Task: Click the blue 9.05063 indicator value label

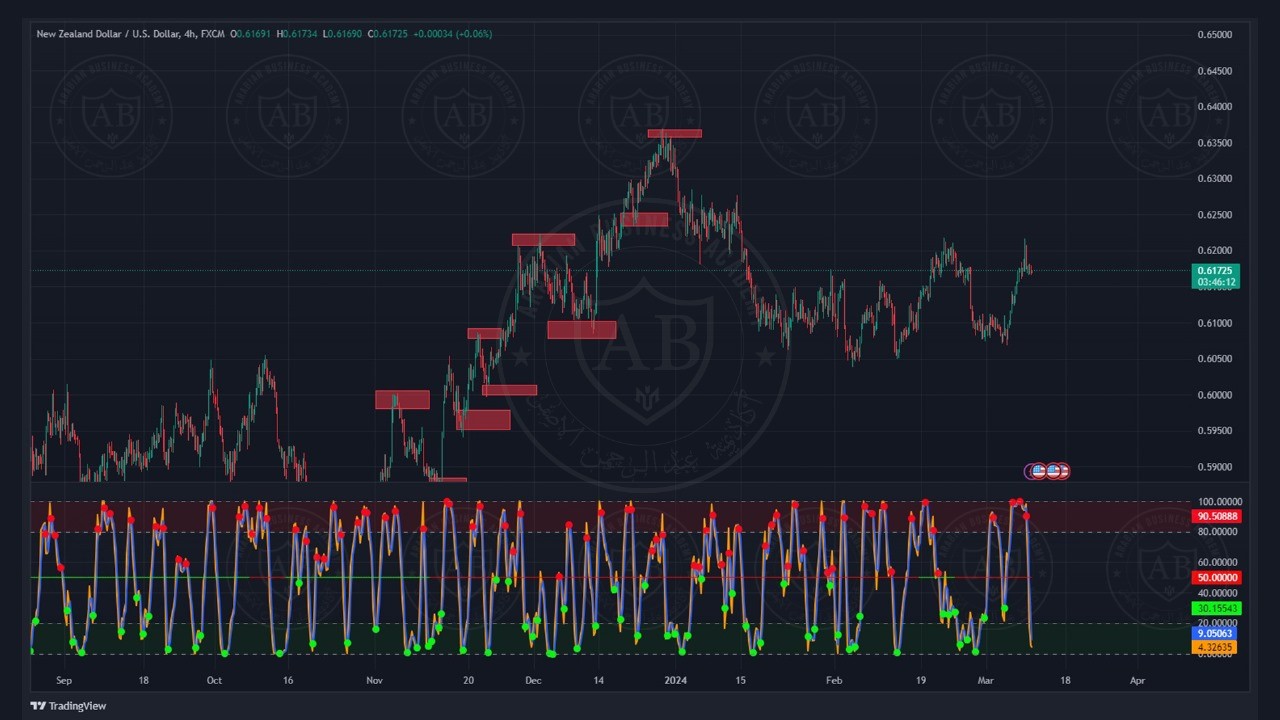Action: 1216,633
